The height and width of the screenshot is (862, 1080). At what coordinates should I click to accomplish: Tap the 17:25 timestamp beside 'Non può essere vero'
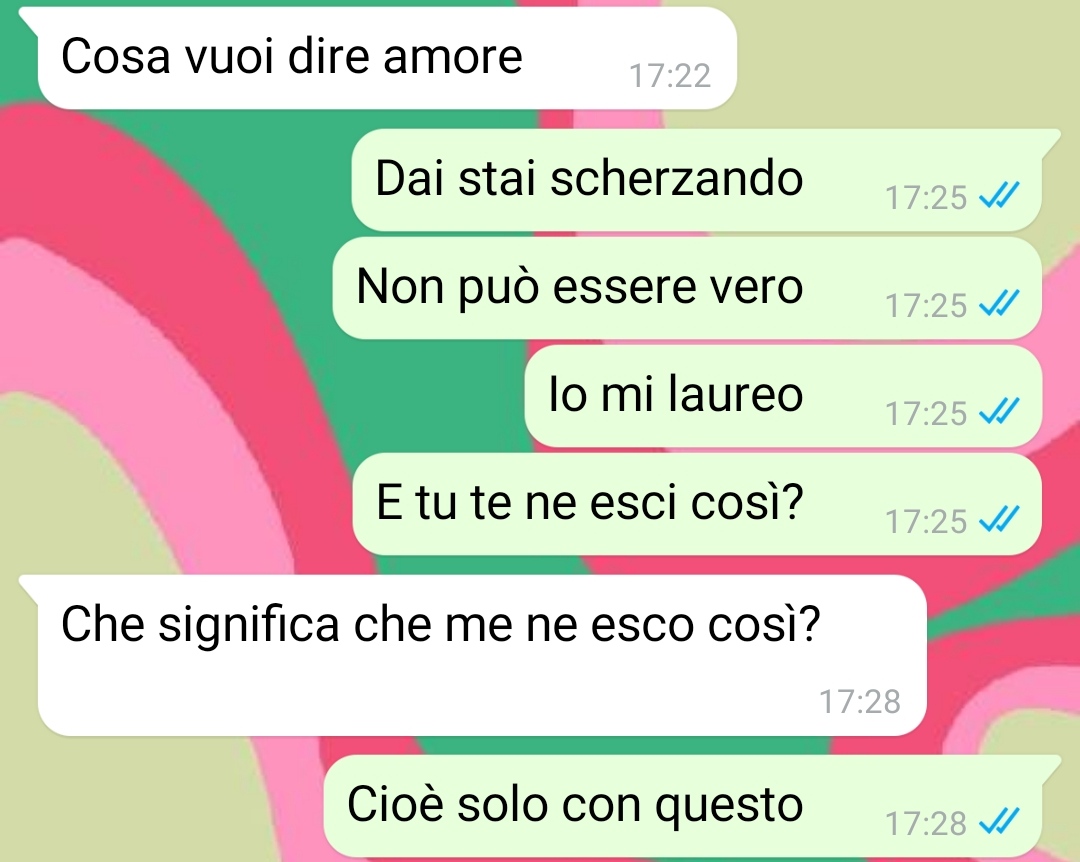[926, 306]
